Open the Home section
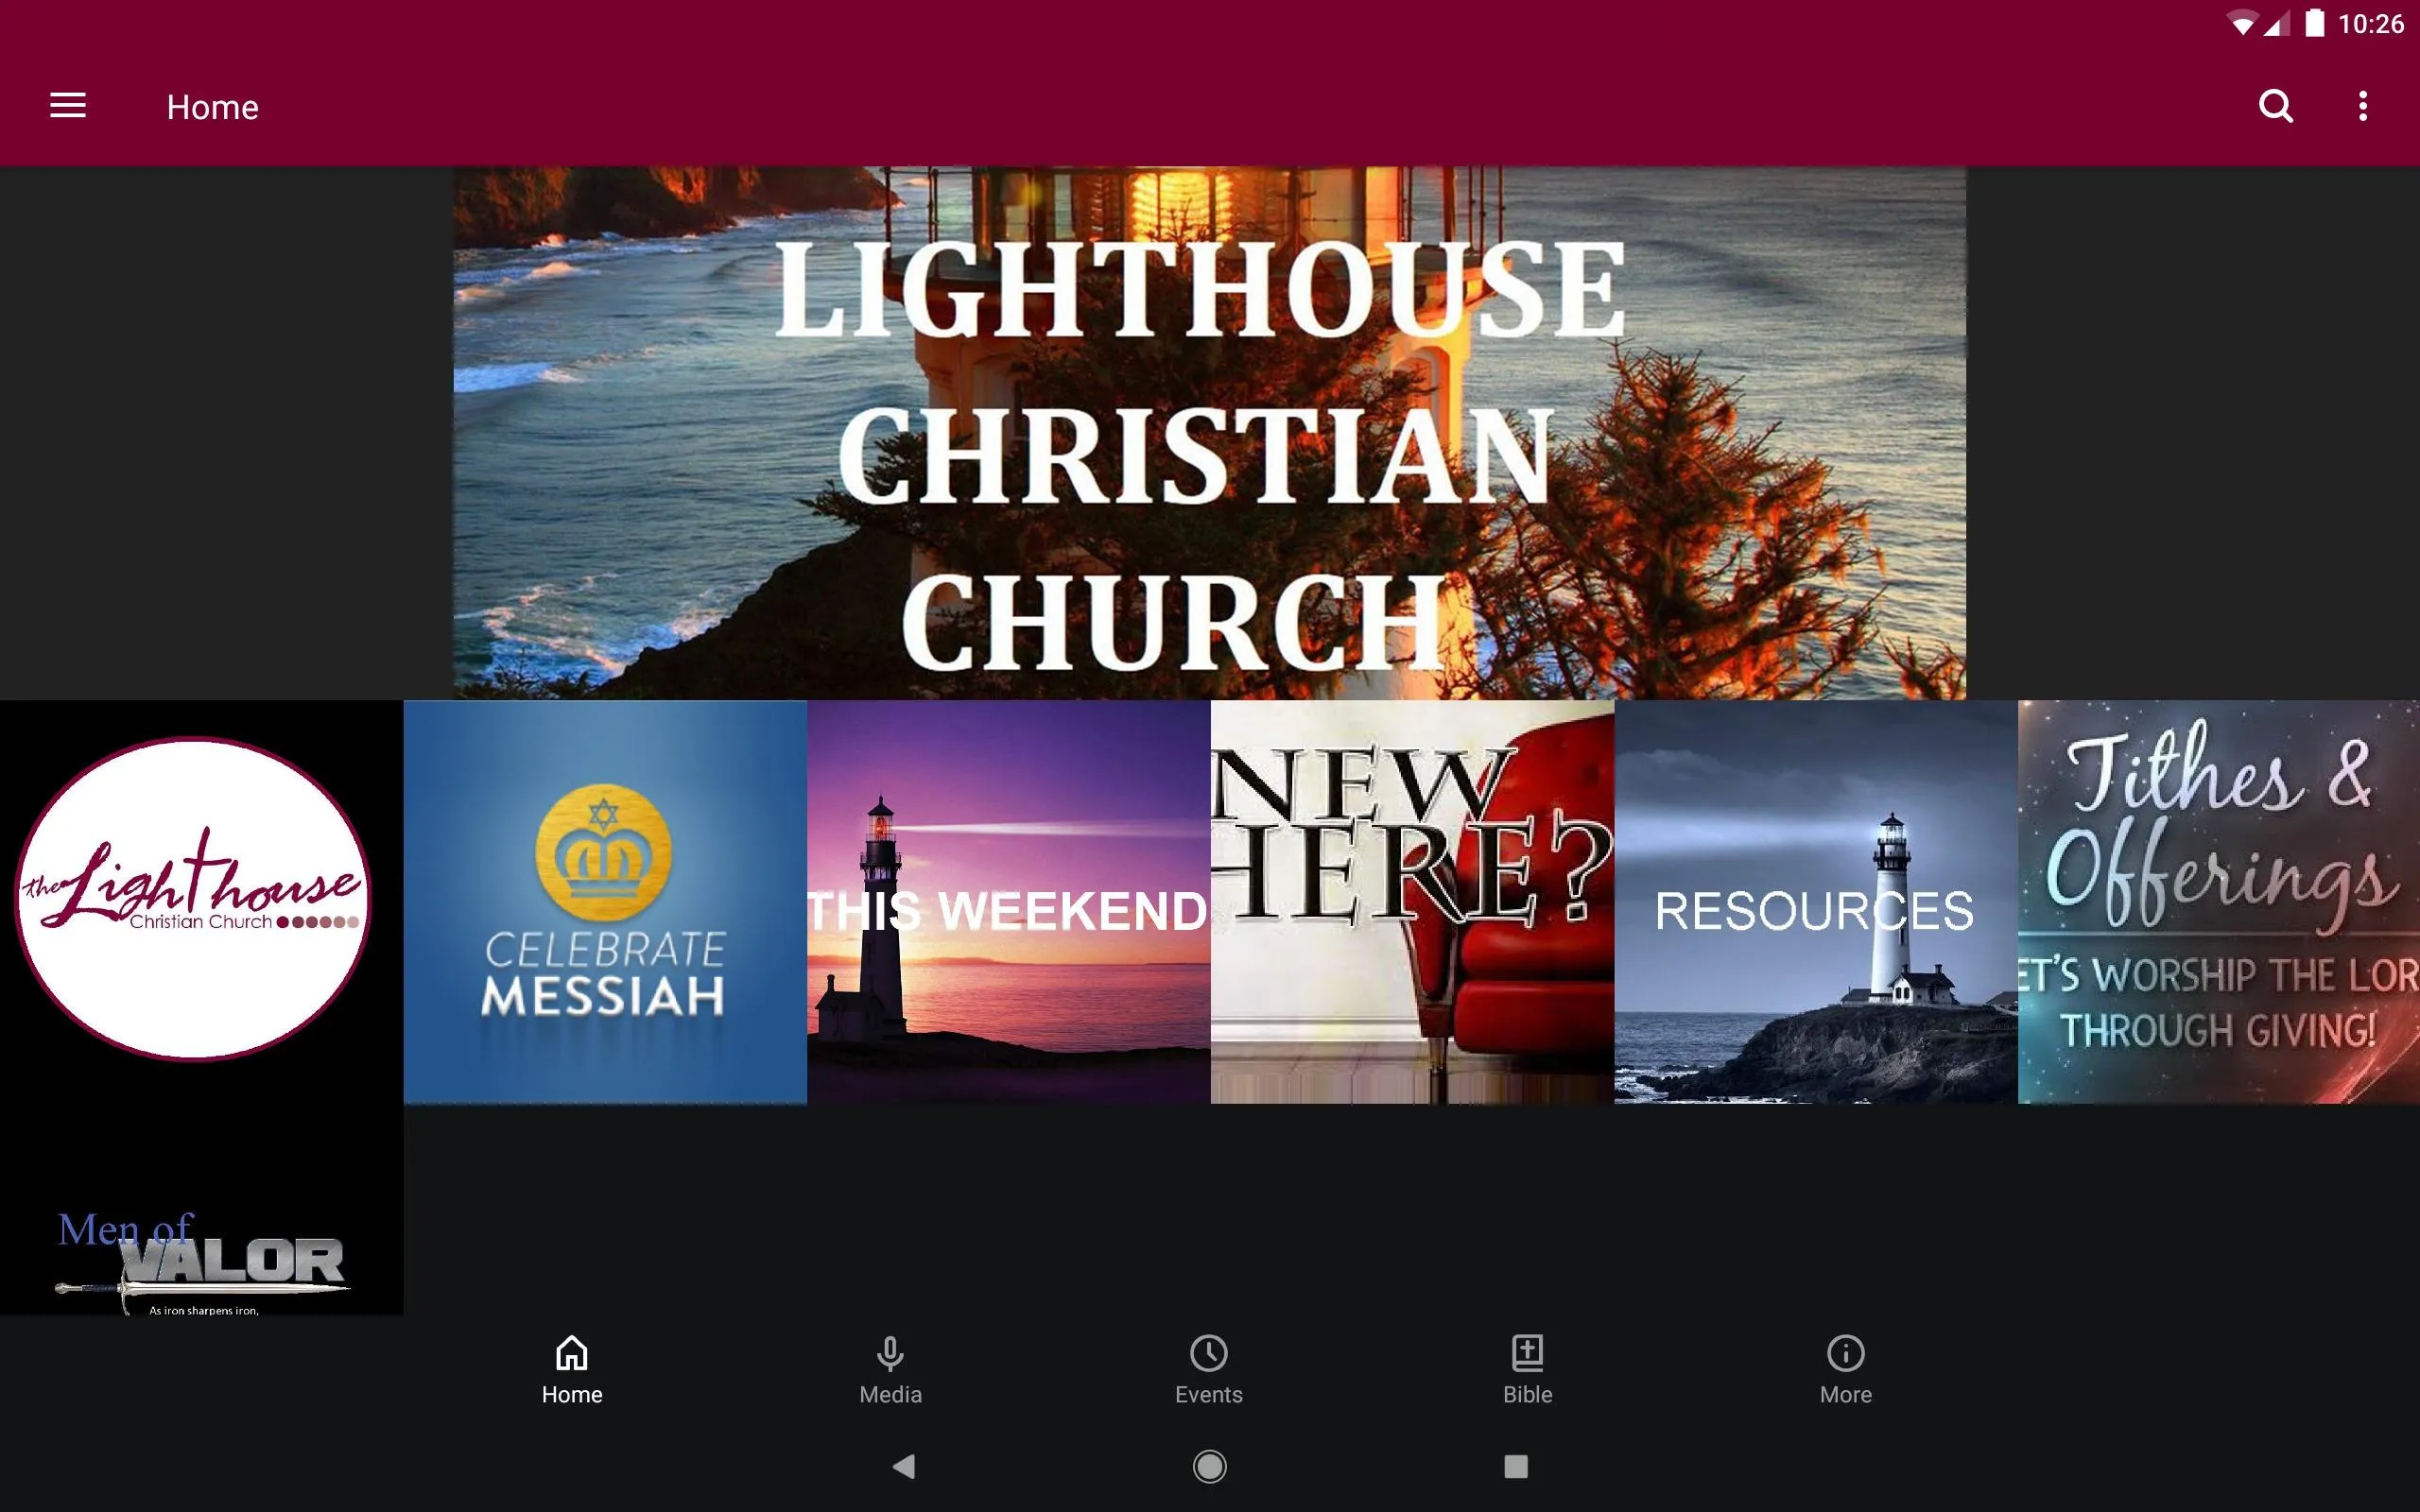Viewport: 2420px width, 1512px height. [572, 1369]
